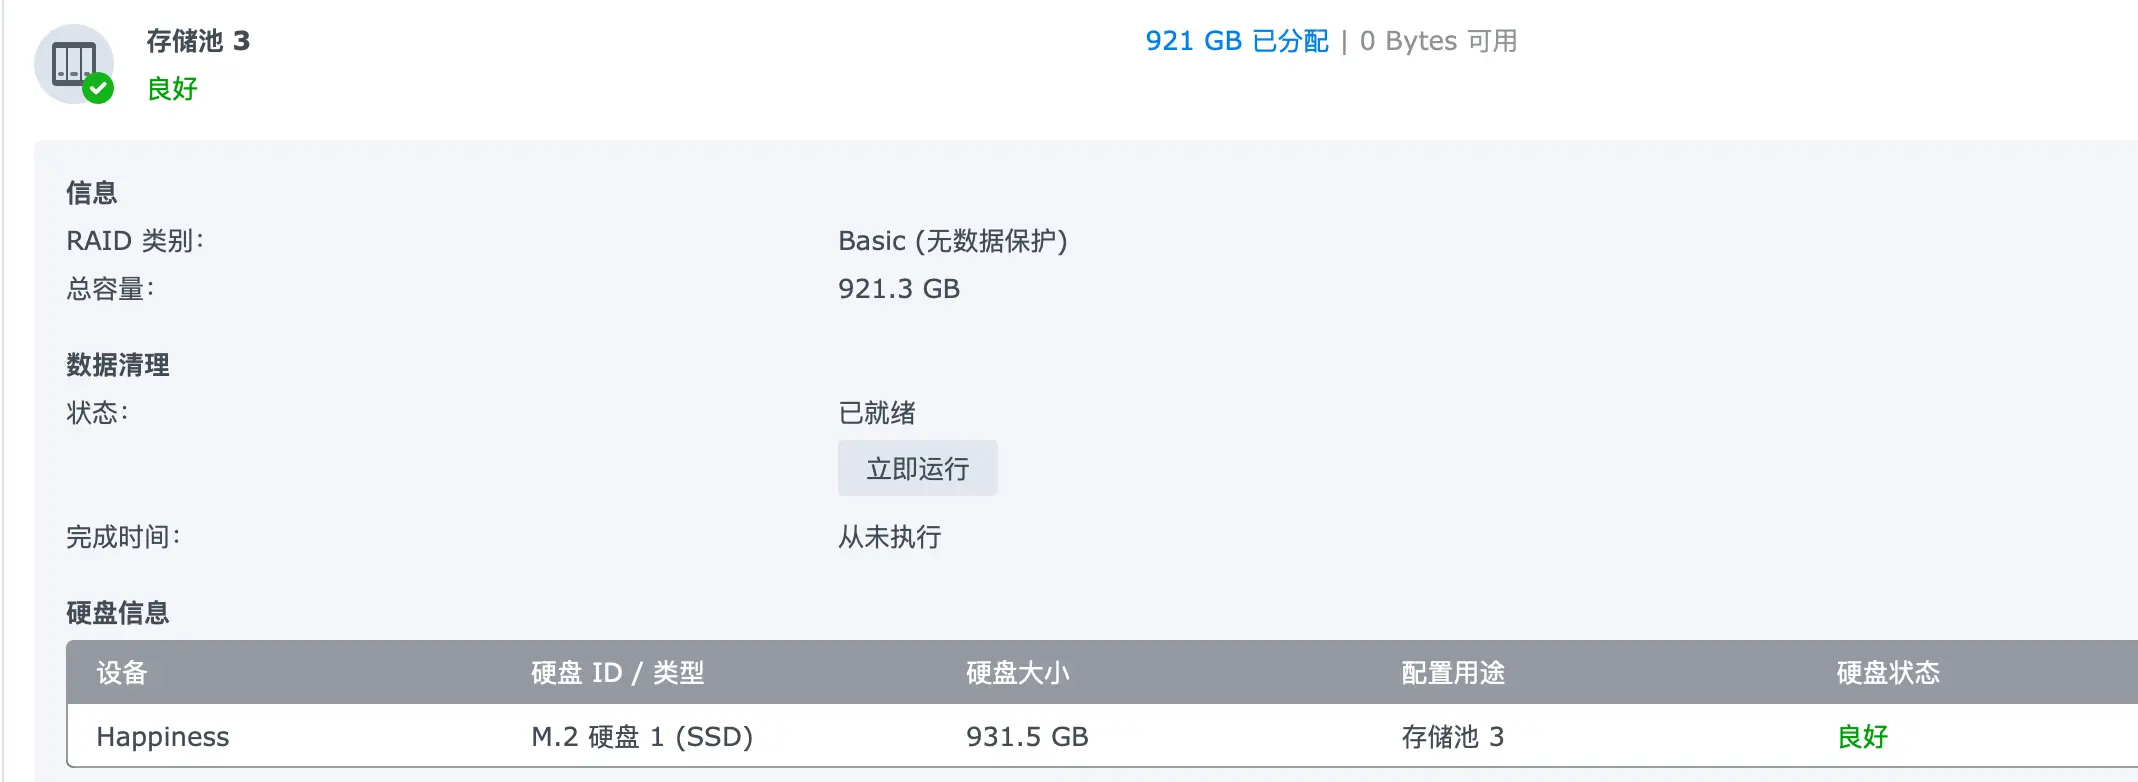Screen dimensions: 2138x782
Task: Click the 硬盘状态 column header
Action: [x=1887, y=673]
